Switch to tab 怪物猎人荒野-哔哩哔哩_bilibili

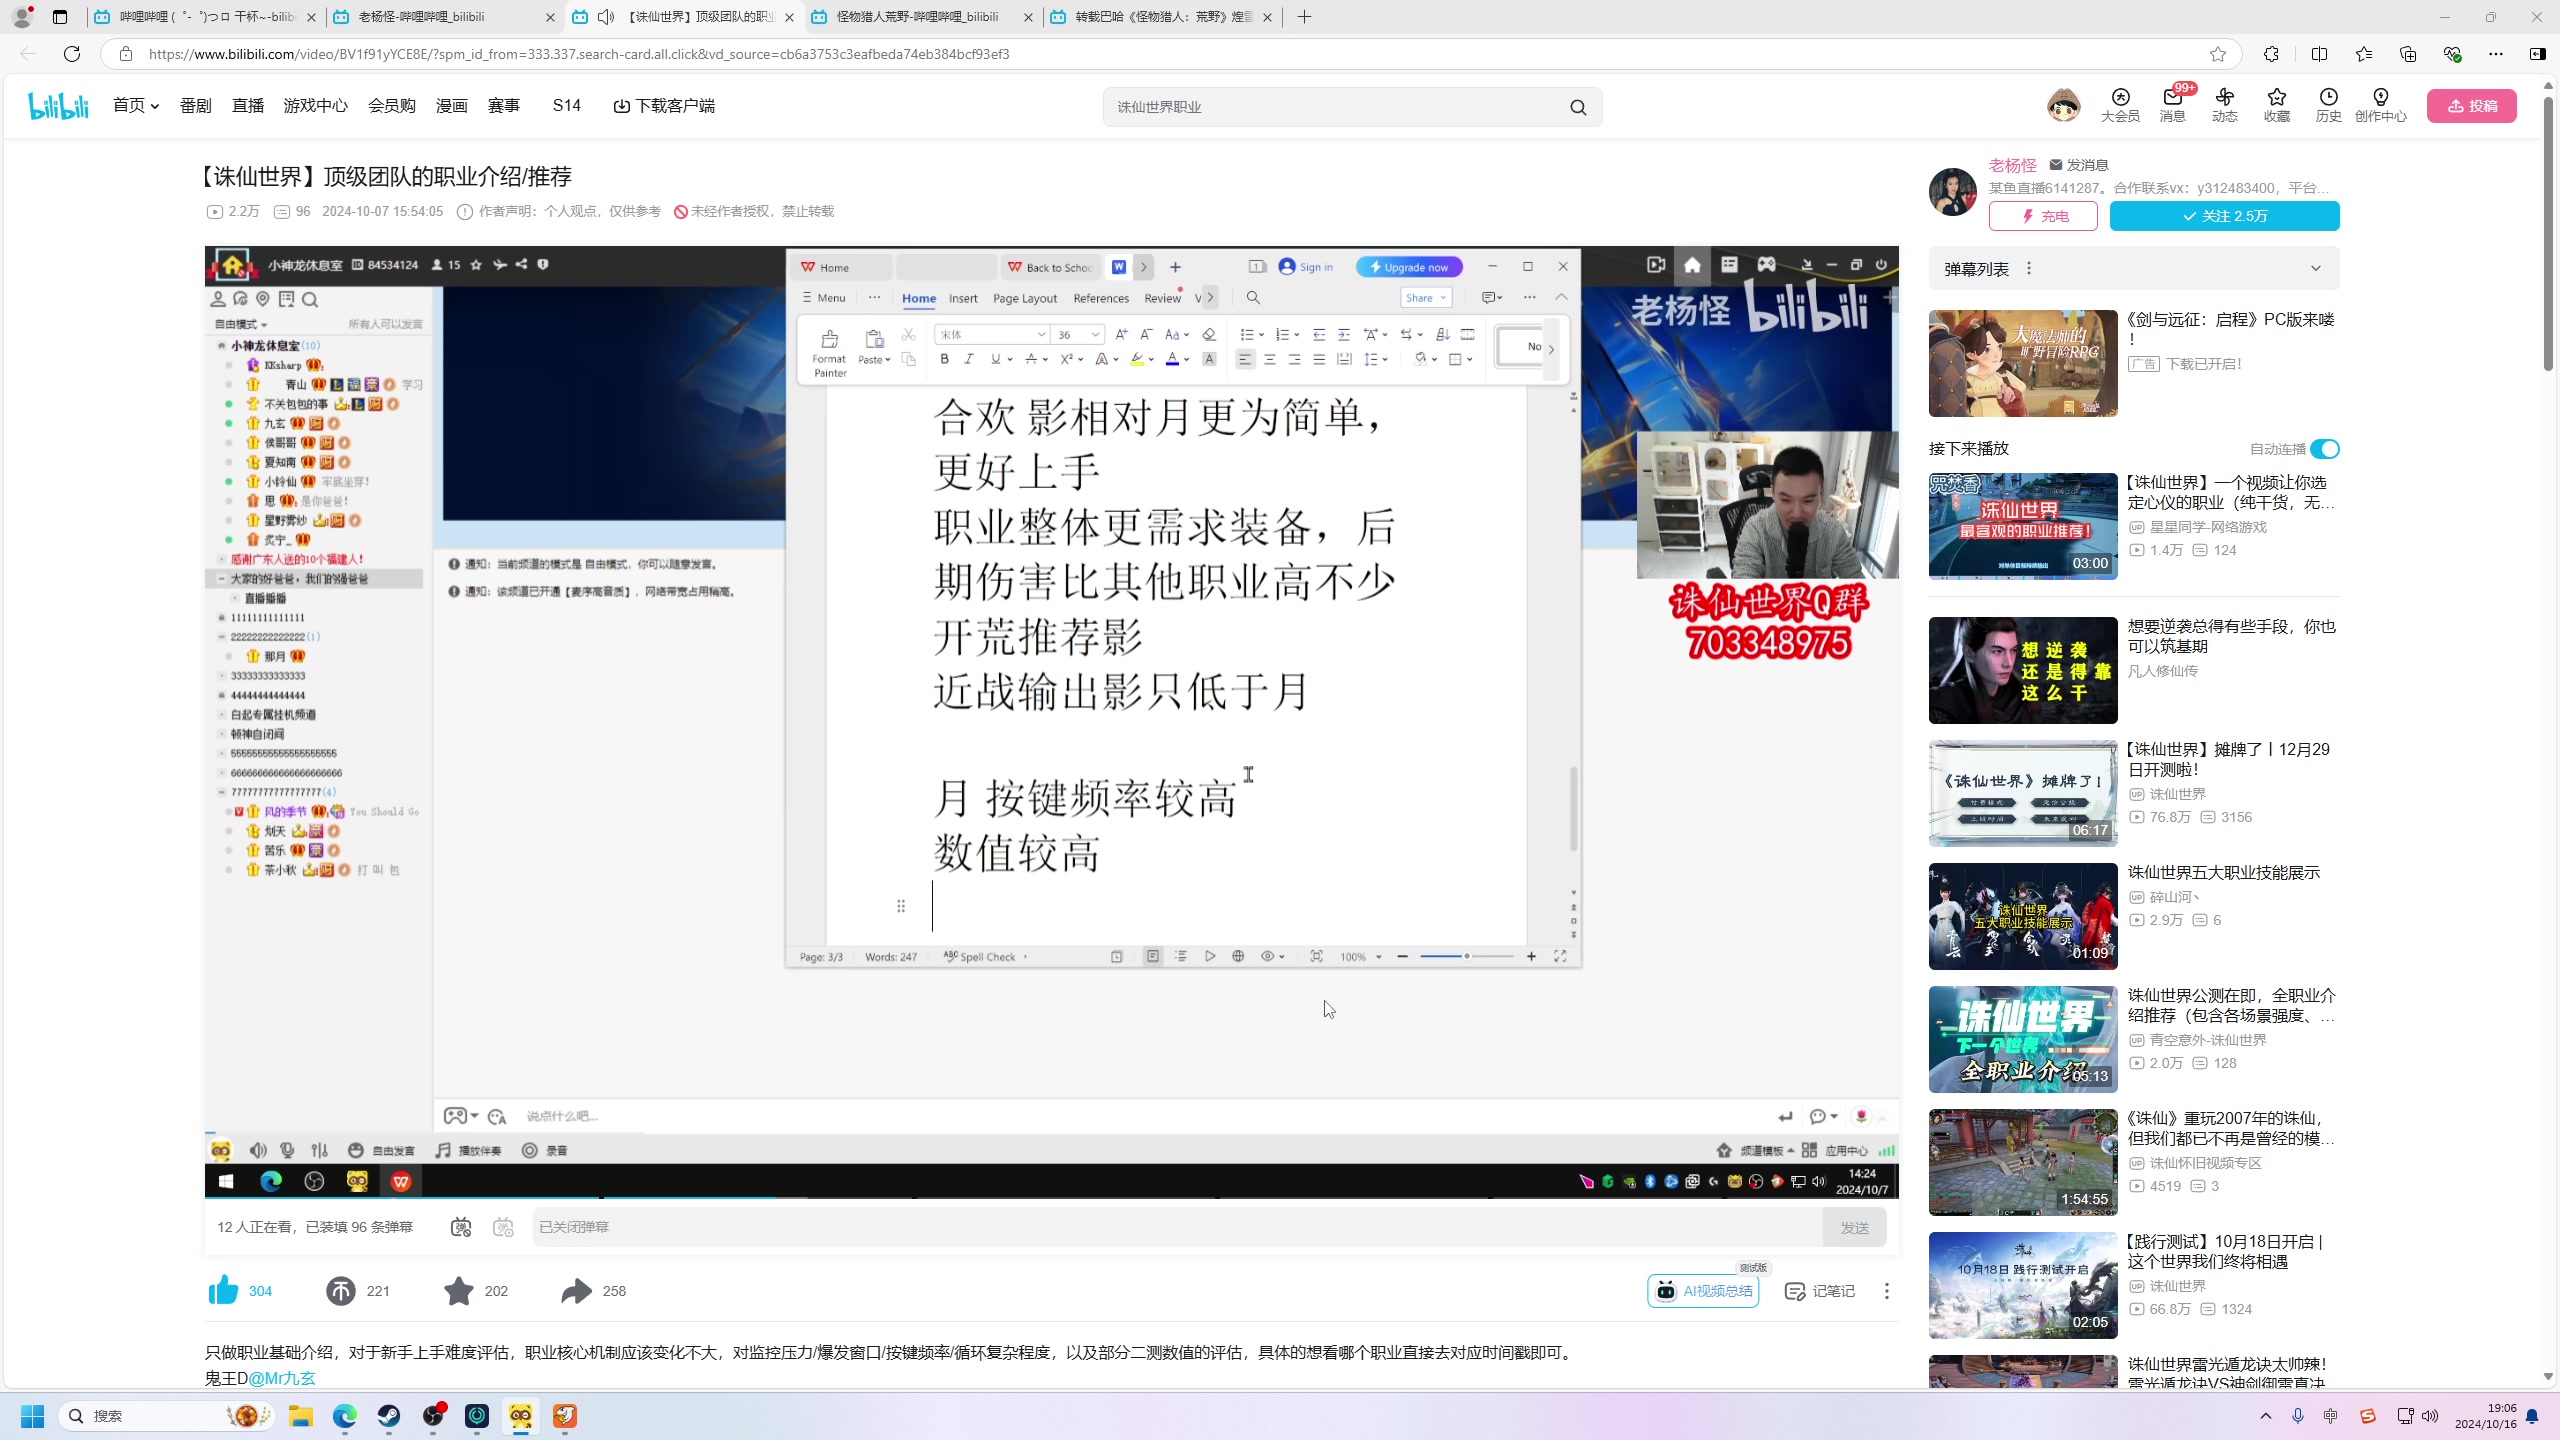(x=921, y=17)
